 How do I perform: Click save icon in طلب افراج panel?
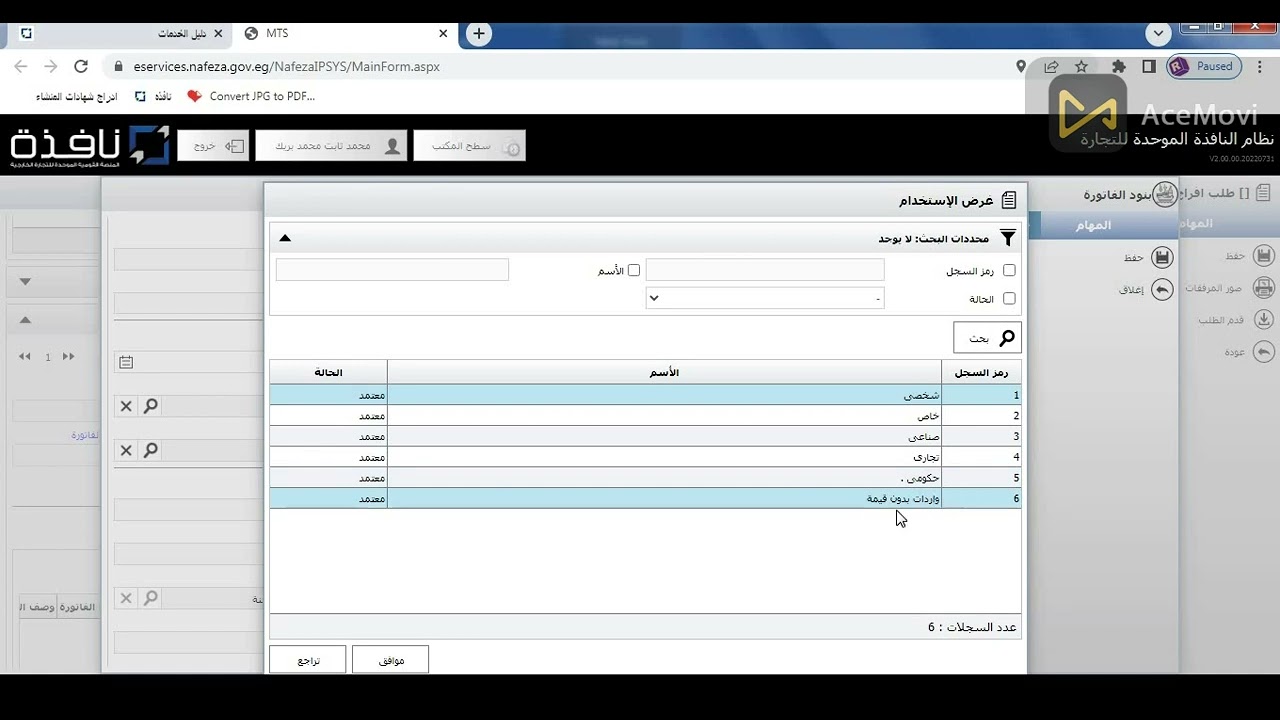[1264, 256]
